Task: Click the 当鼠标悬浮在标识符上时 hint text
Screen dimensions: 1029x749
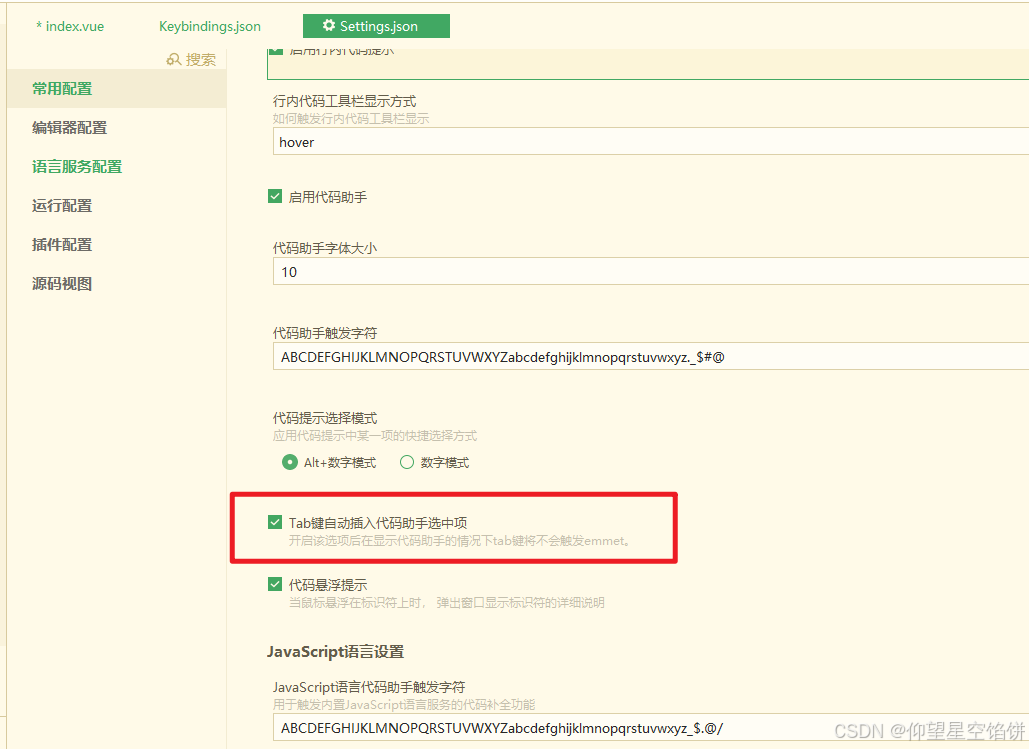Action: click(x=447, y=603)
